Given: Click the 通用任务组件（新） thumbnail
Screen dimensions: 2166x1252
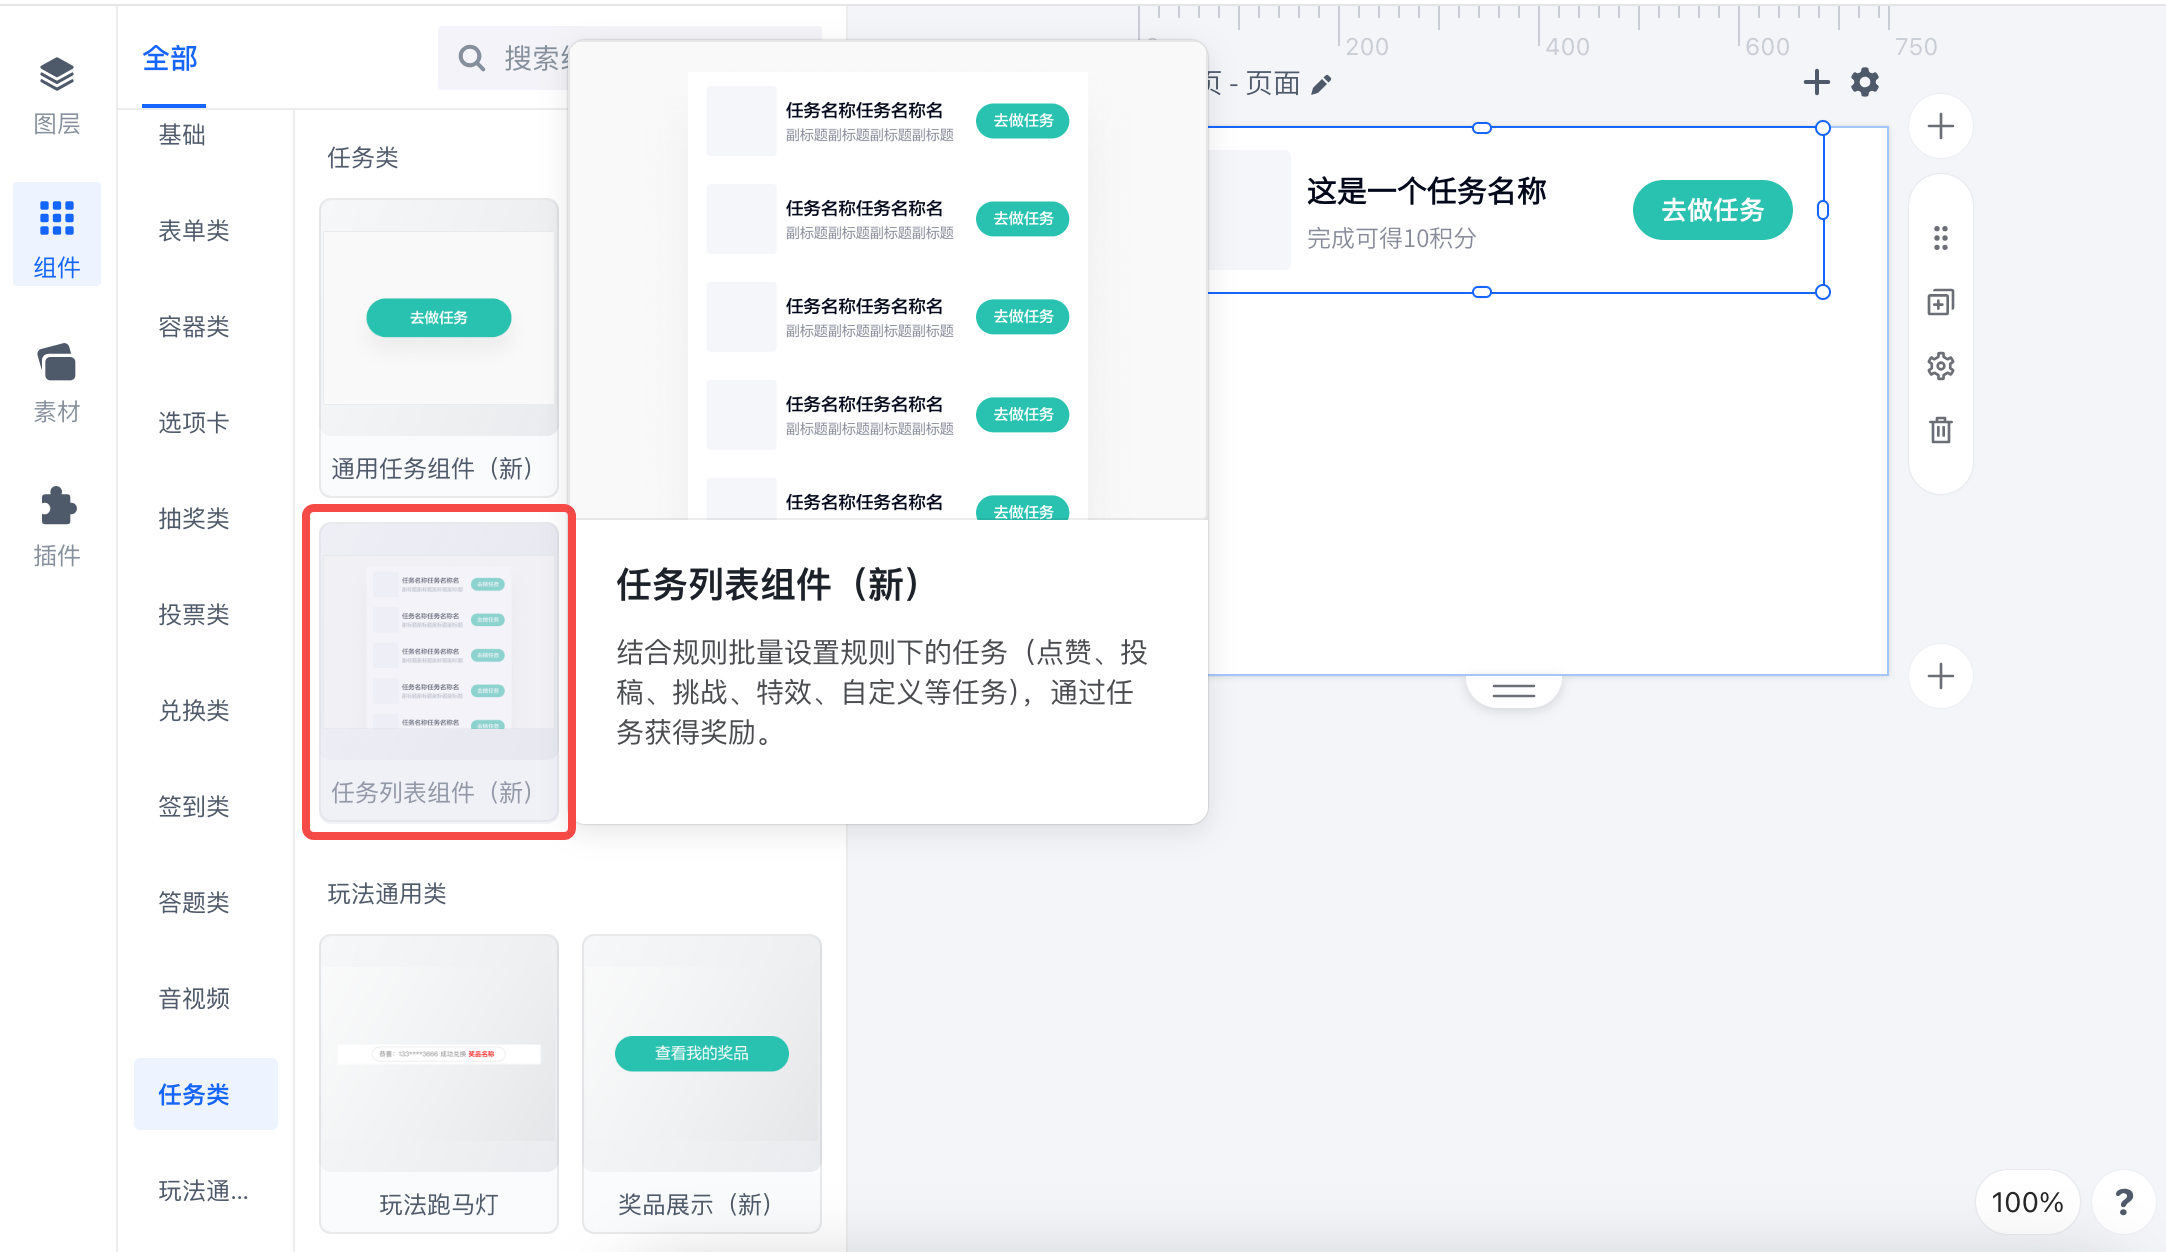Looking at the screenshot, I should pos(439,347).
